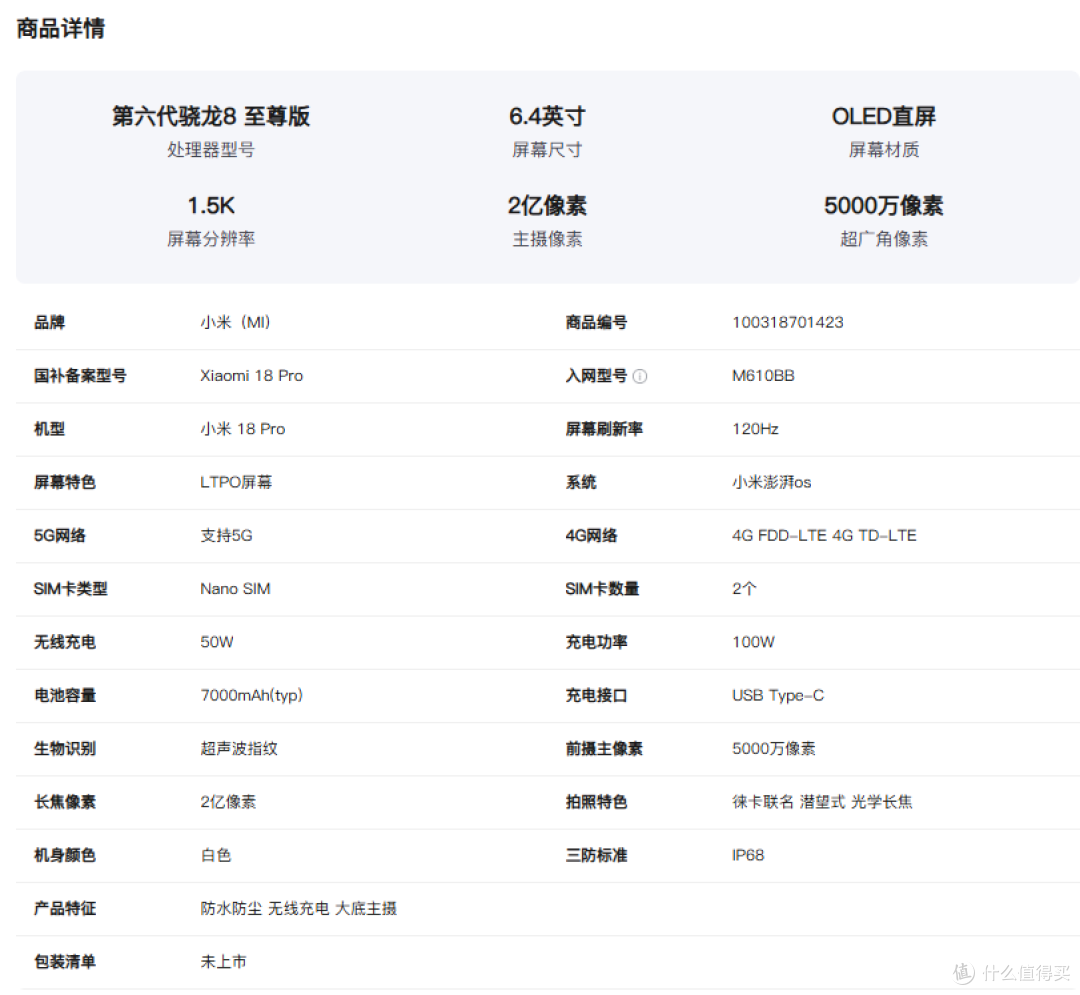
Task: Click the IP68 rating value
Action: coord(748,855)
